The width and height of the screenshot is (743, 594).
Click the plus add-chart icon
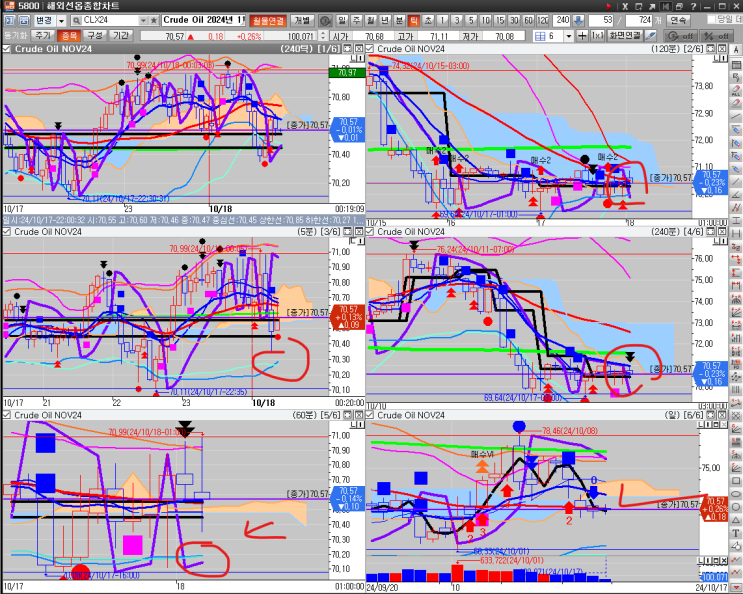[582, 36]
